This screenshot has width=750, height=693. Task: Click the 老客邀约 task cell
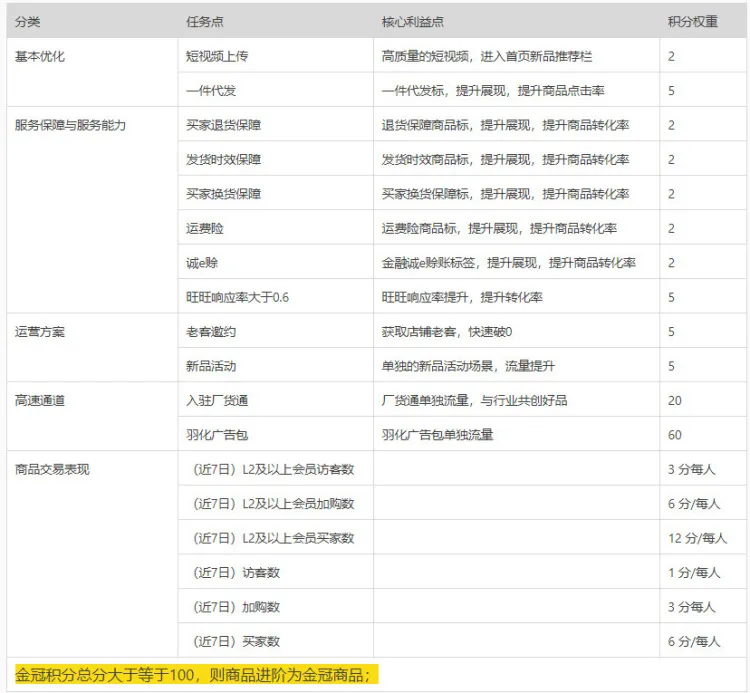pos(276,331)
